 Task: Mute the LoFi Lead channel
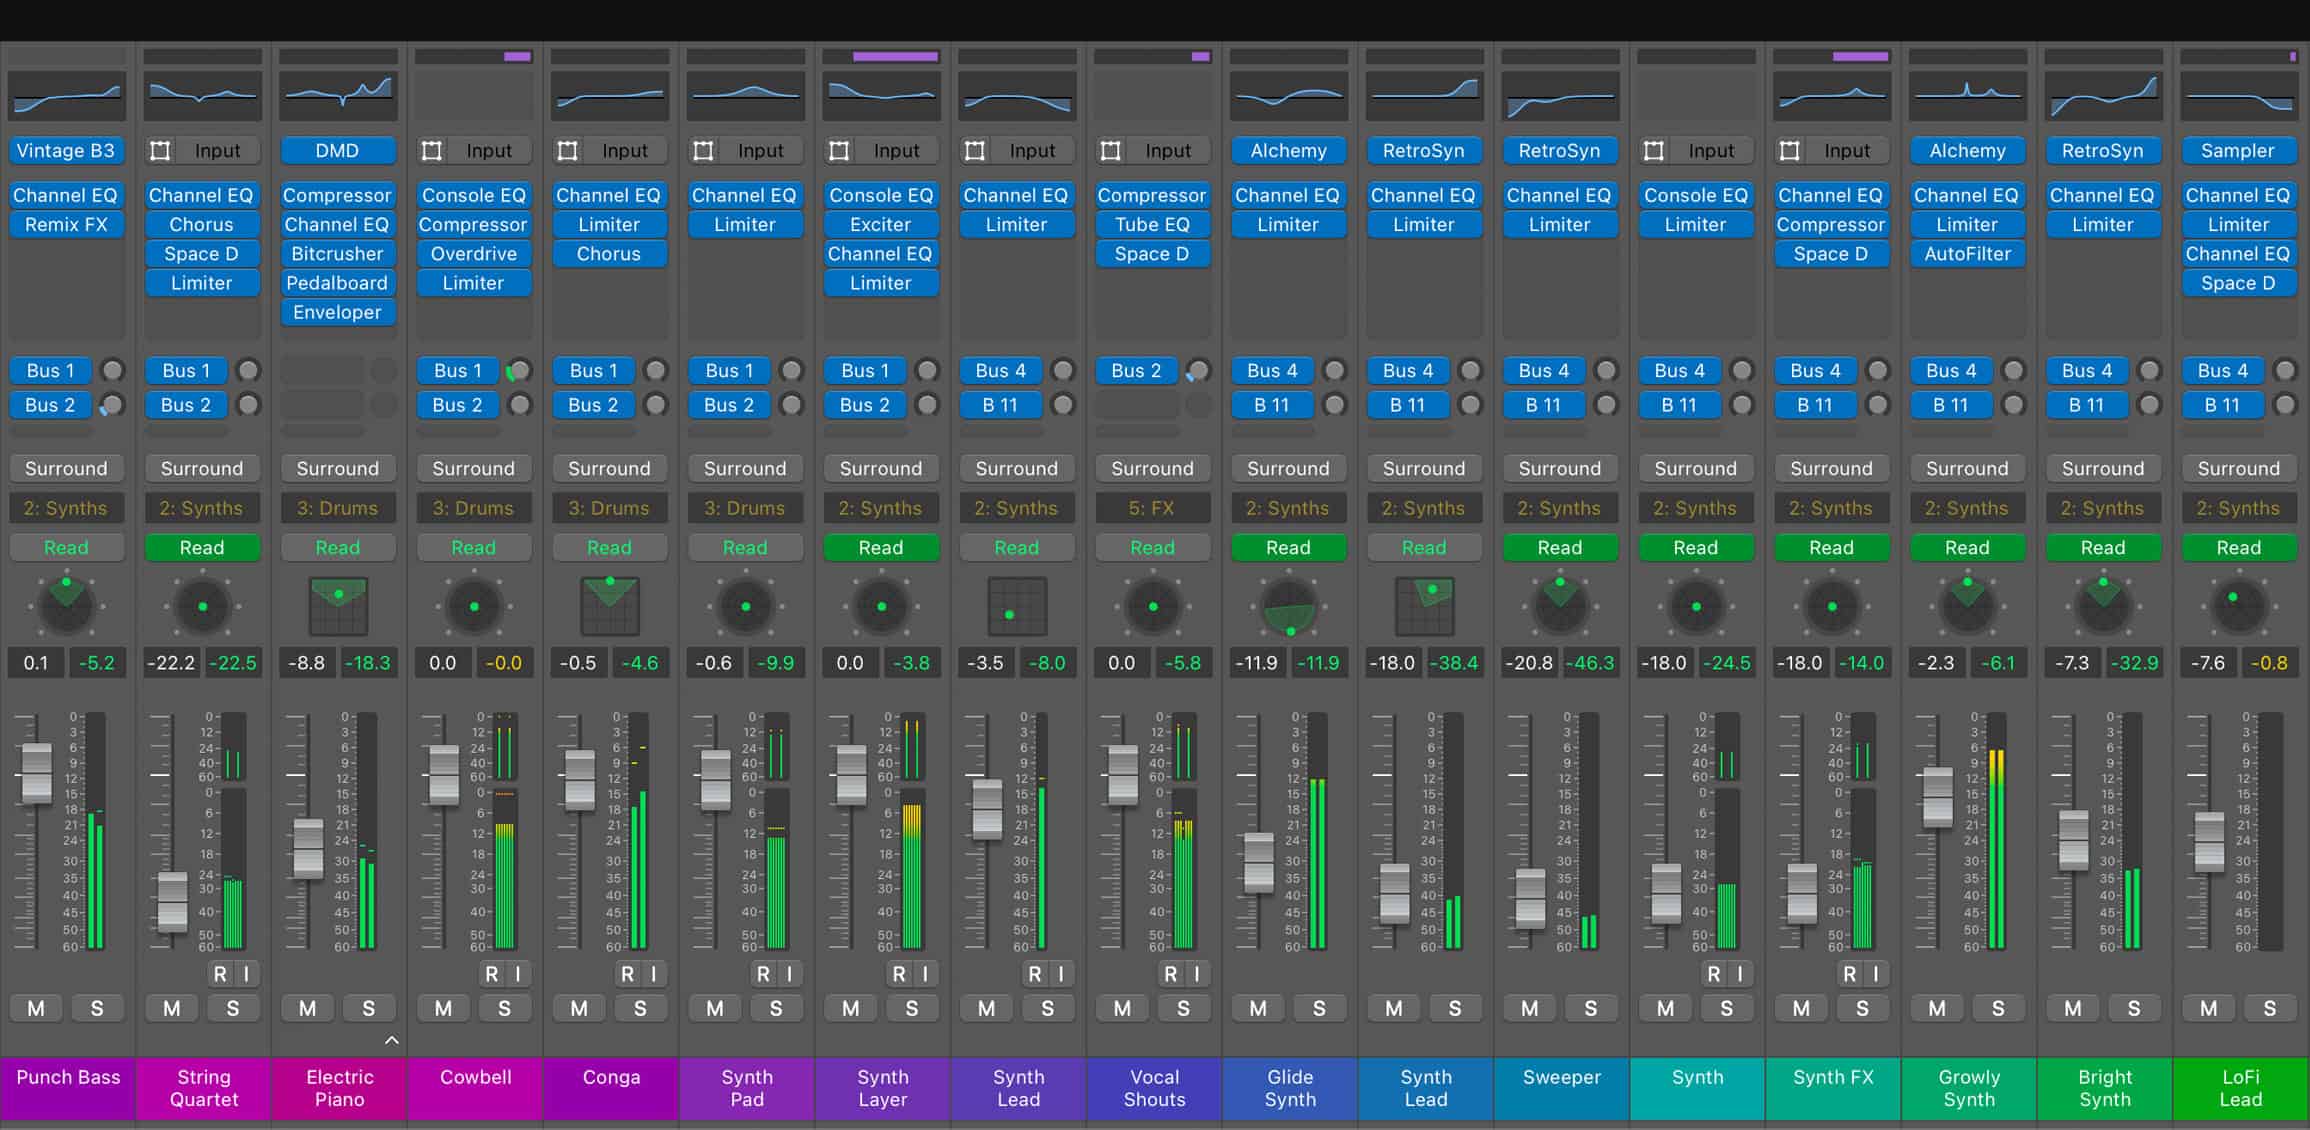(x=2209, y=1009)
